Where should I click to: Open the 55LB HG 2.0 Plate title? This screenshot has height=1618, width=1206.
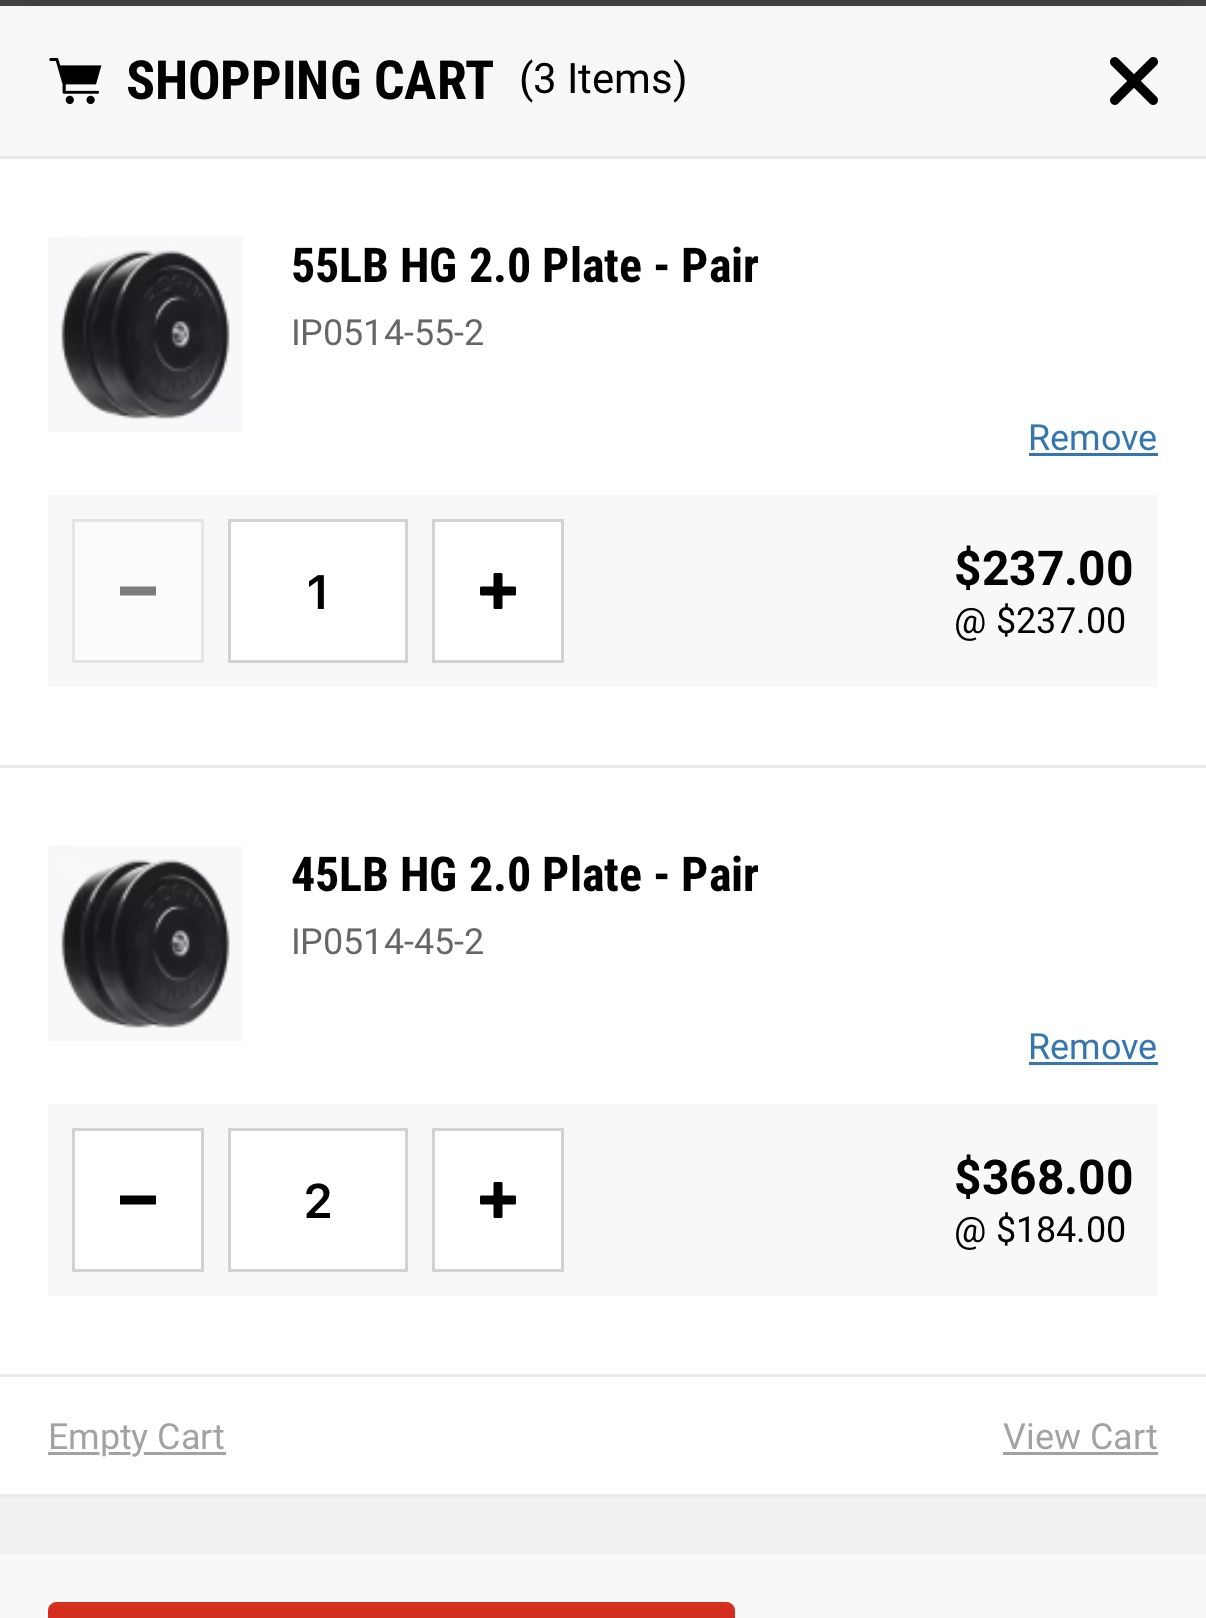(525, 266)
